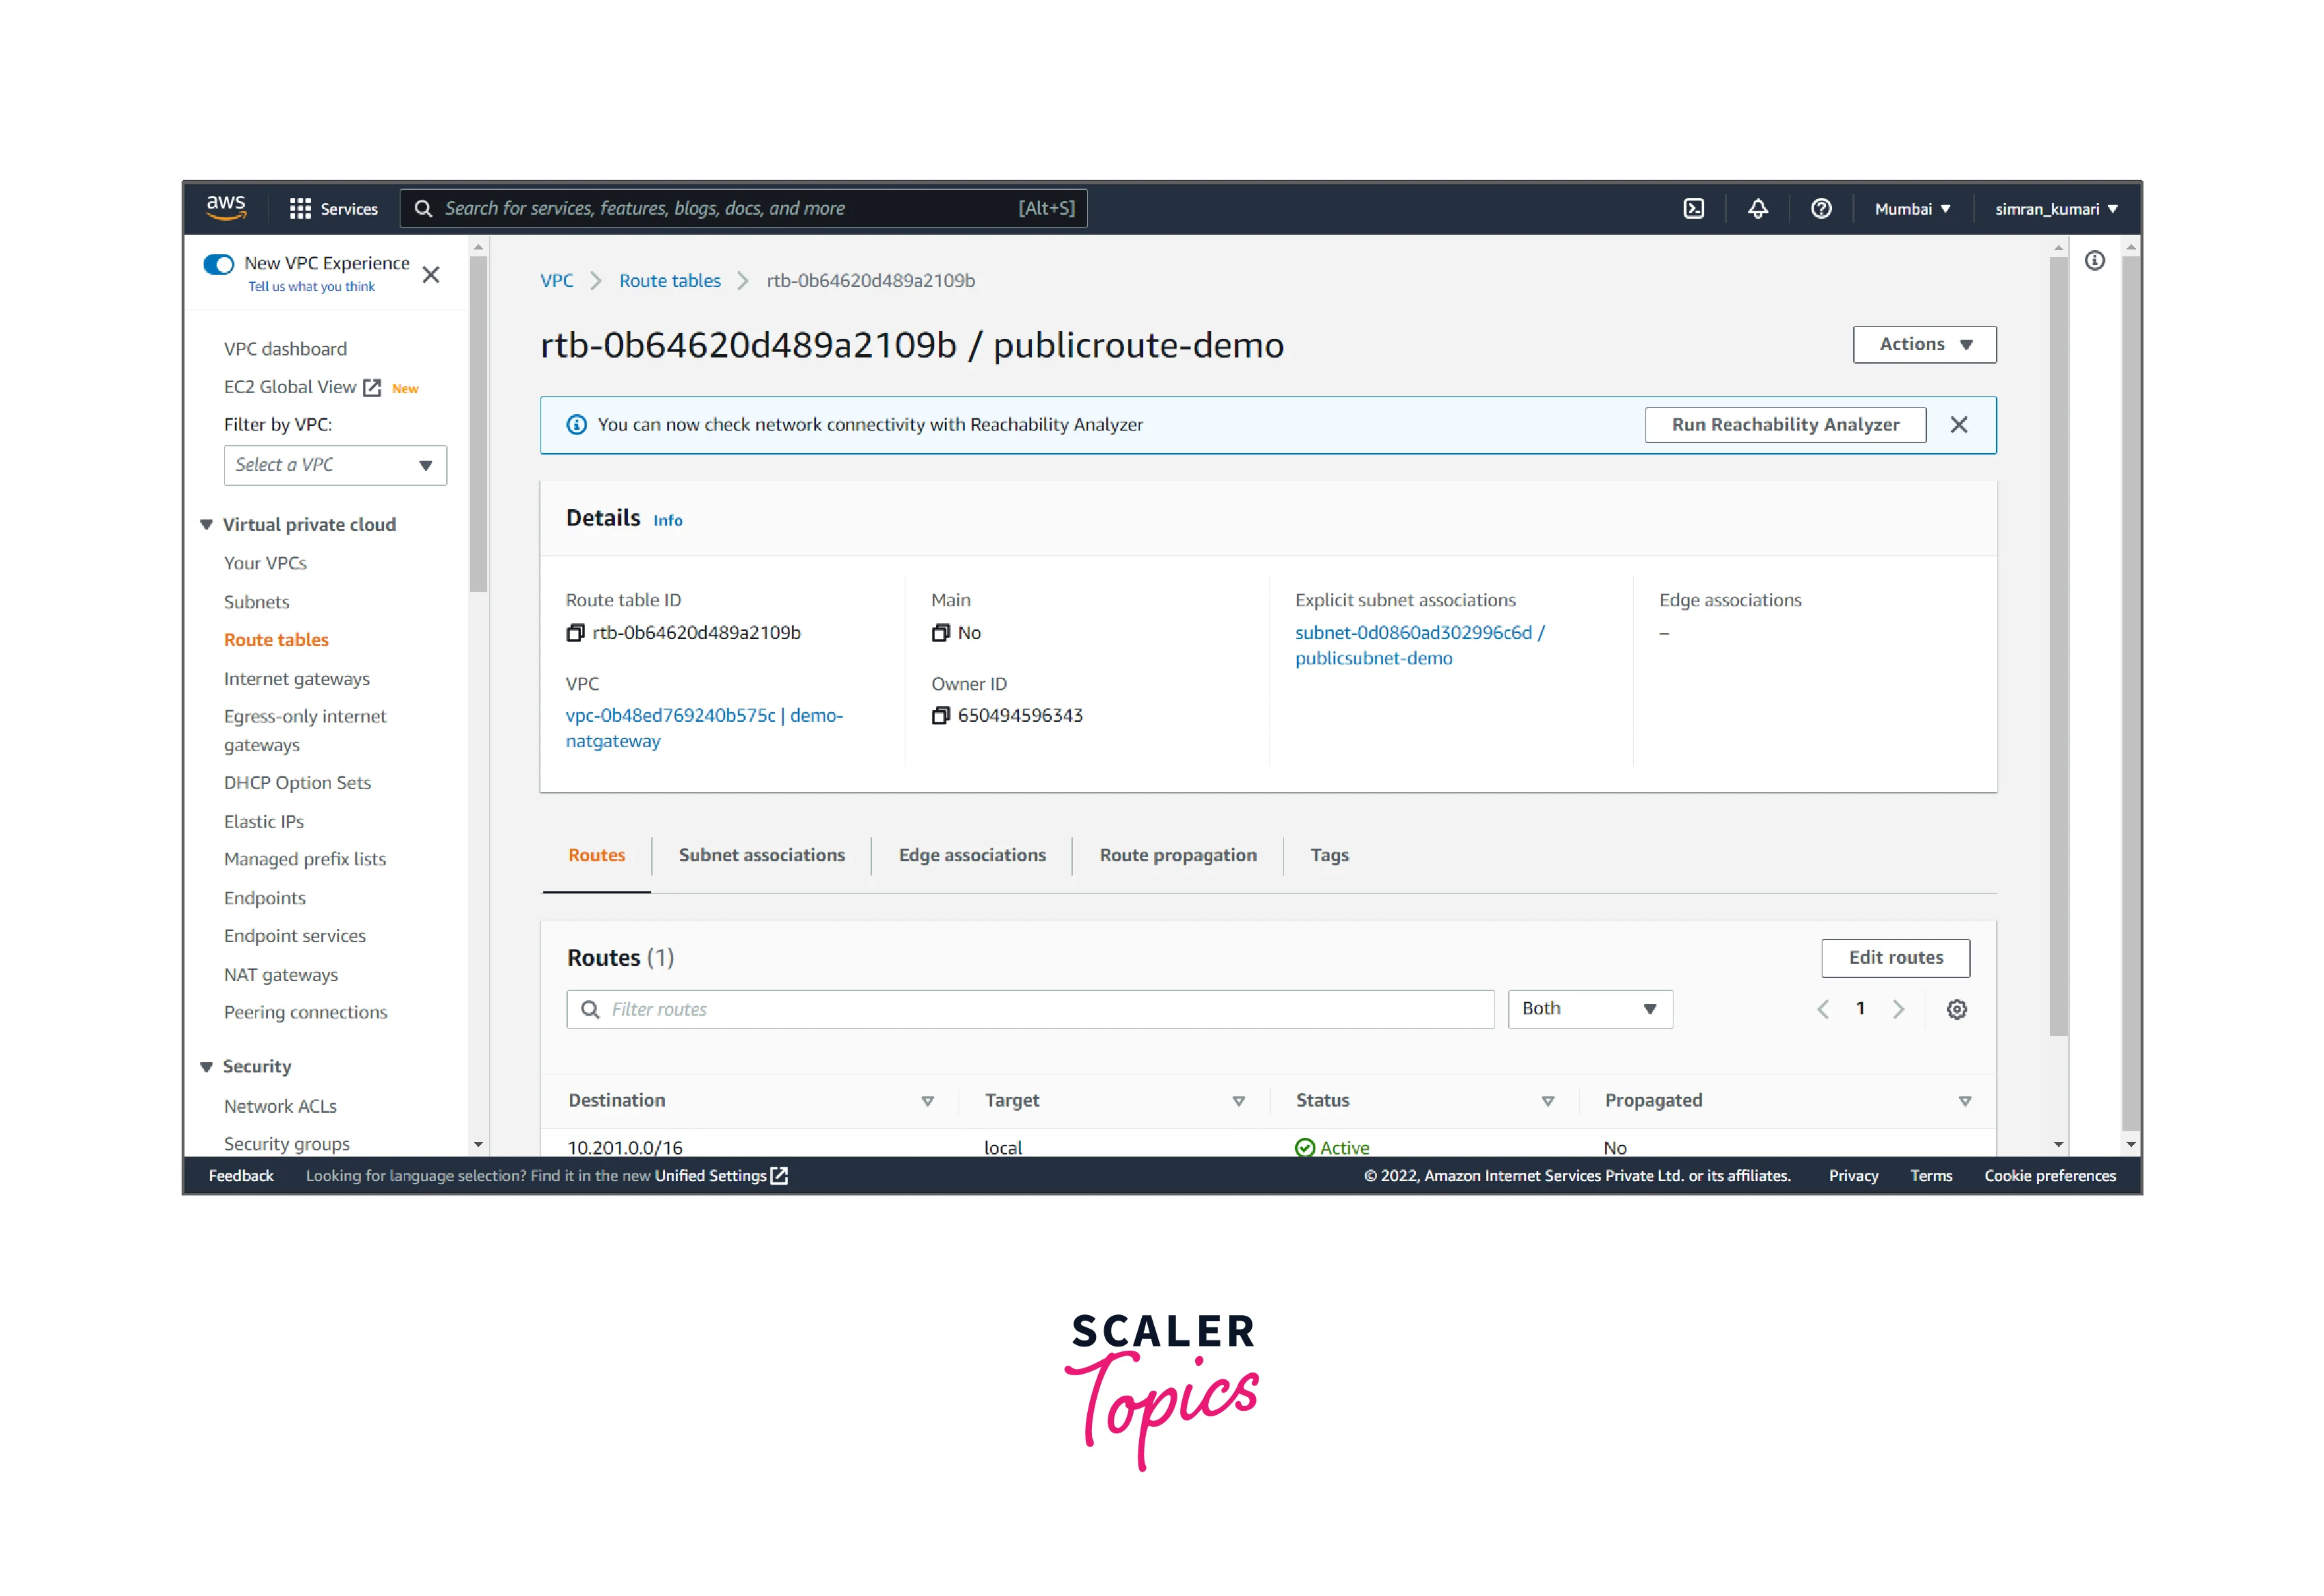Screen dimensions: 2324x1596
Task: Toggle the New VPC Experience switch
Action: click(218, 264)
